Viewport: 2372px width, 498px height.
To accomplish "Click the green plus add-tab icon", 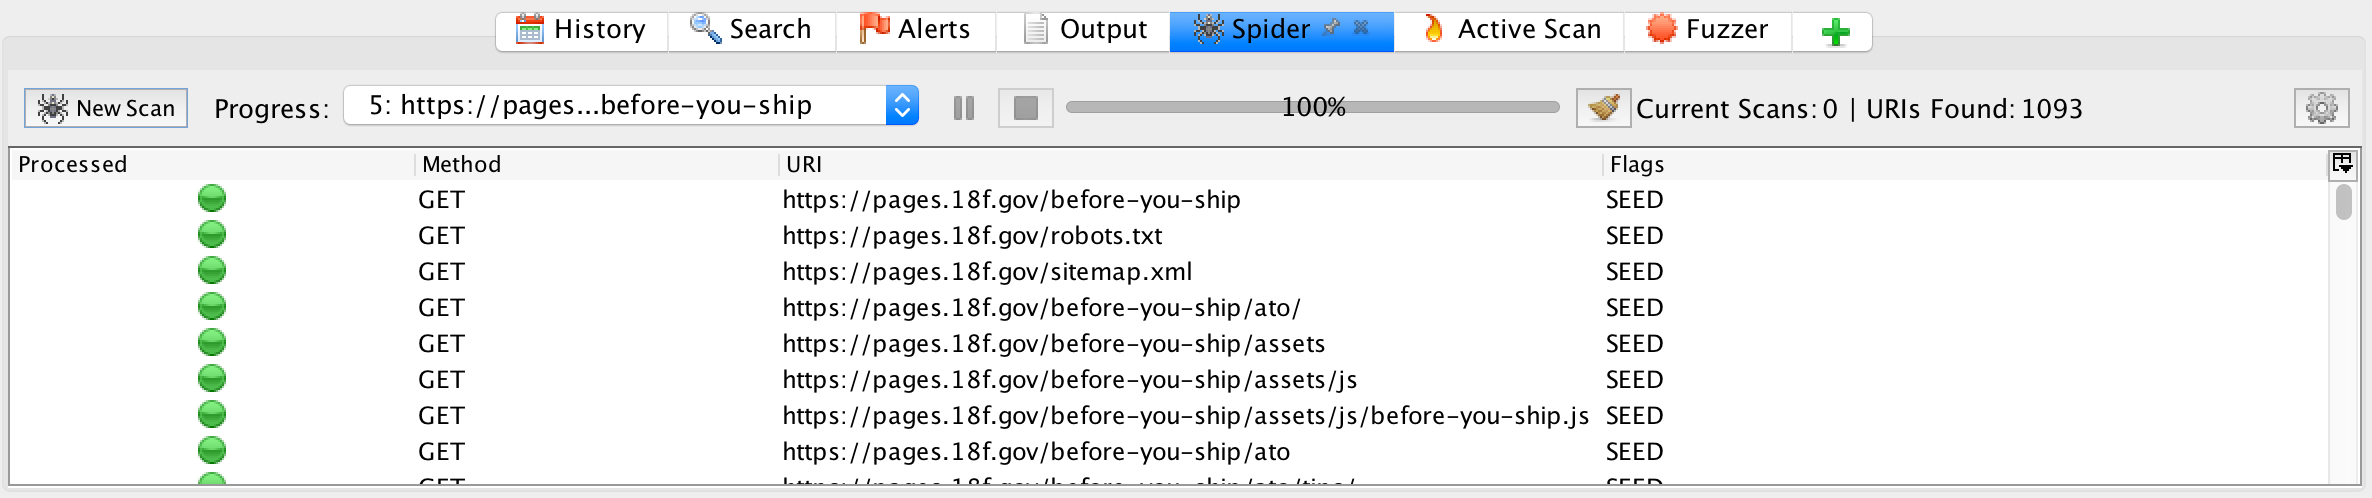I will tap(1835, 32).
